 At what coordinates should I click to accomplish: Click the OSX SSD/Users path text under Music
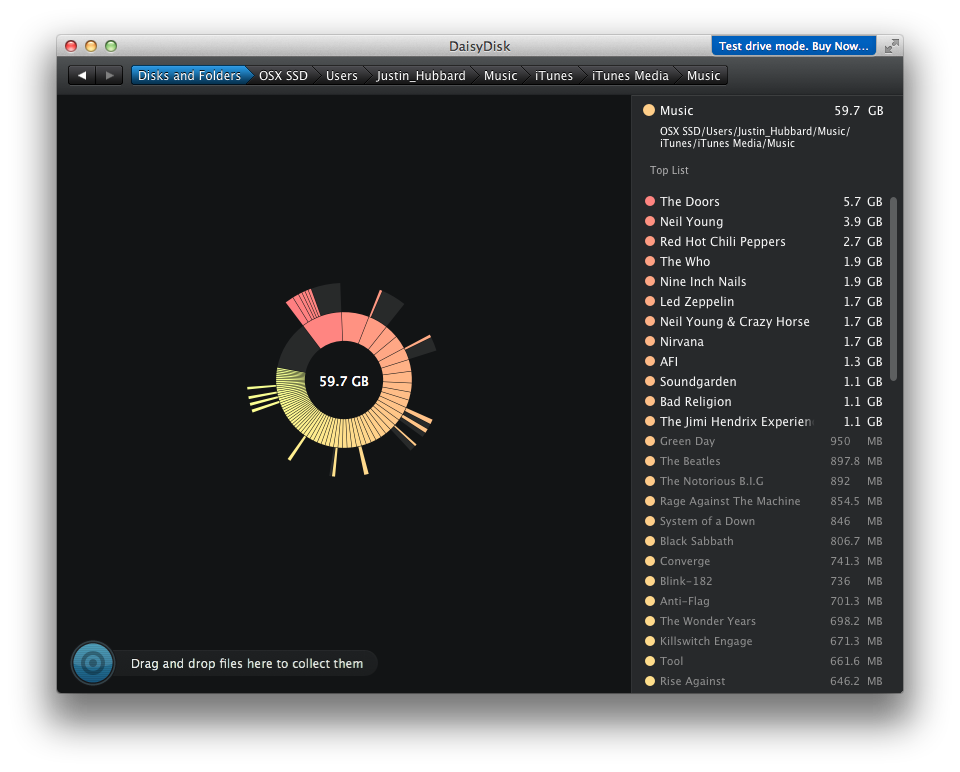754,137
